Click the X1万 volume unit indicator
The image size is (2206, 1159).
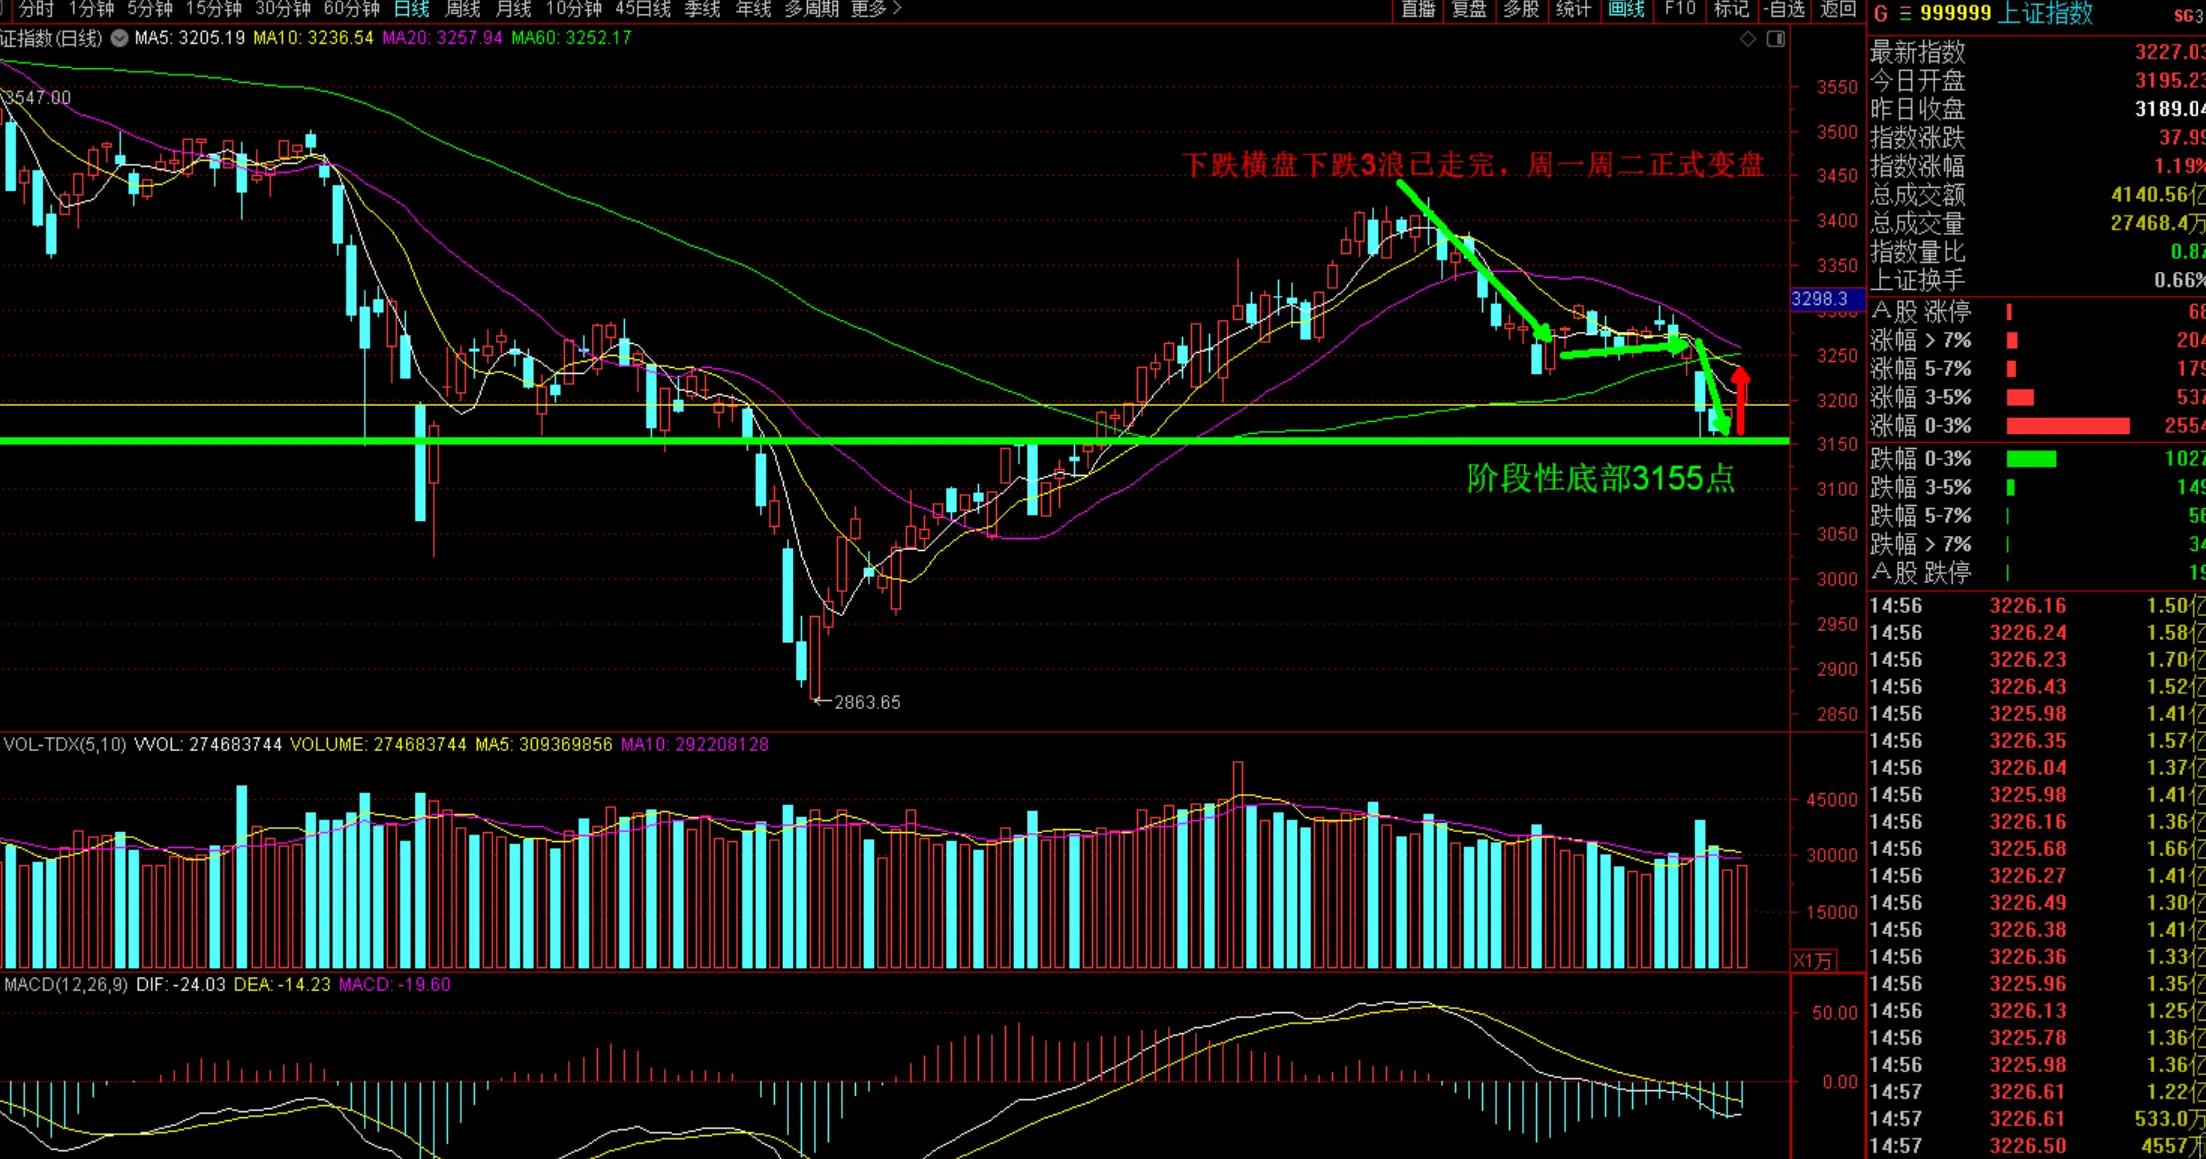[x=1813, y=961]
